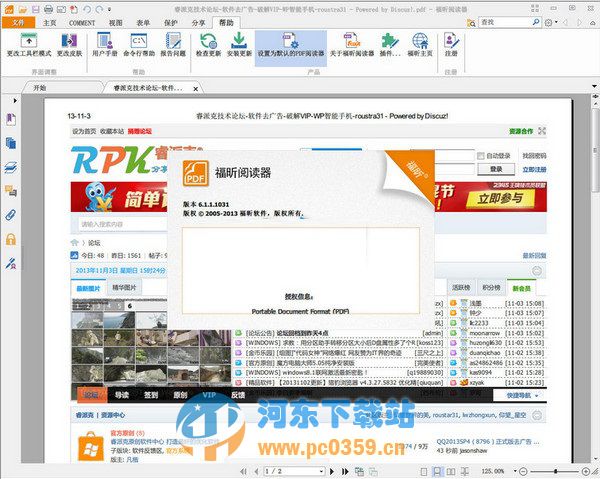Click the 设为首页 link on page

pos(84,131)
